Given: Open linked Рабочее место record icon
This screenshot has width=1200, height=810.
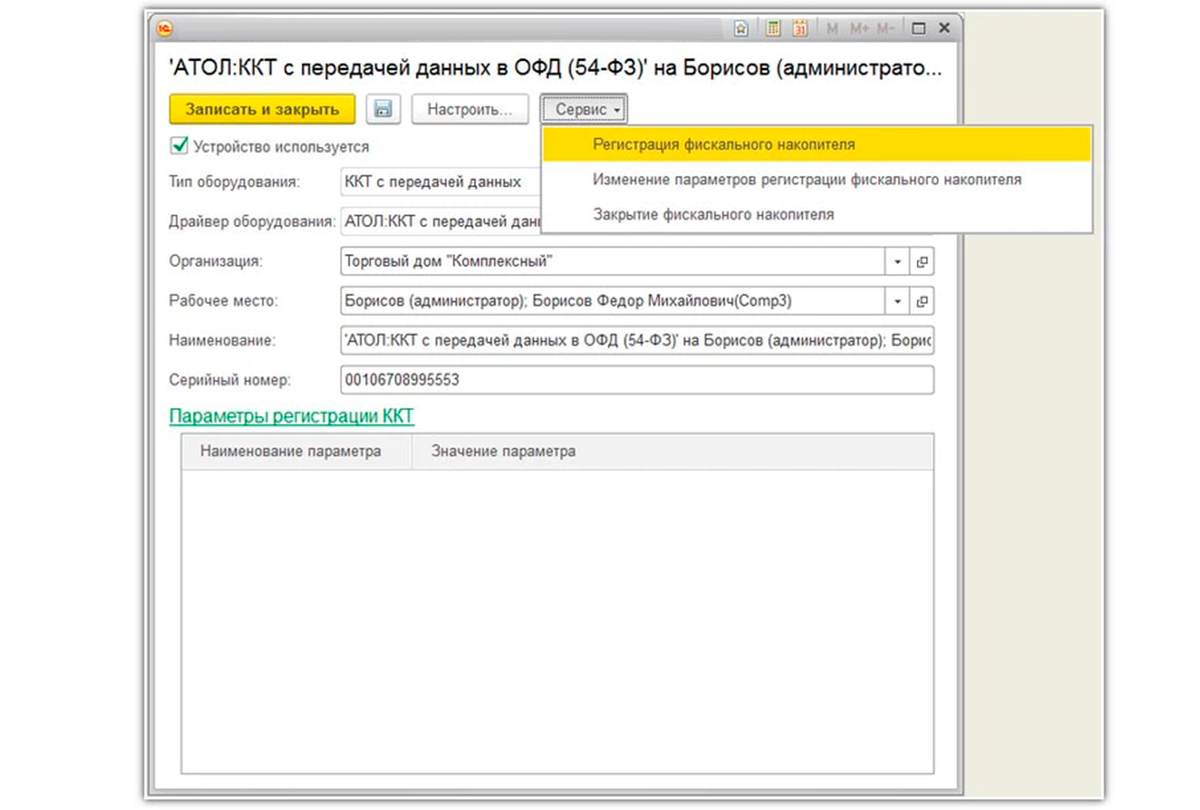Looking at the screenshot, I should pyautogui.click(x=921, y=301).
